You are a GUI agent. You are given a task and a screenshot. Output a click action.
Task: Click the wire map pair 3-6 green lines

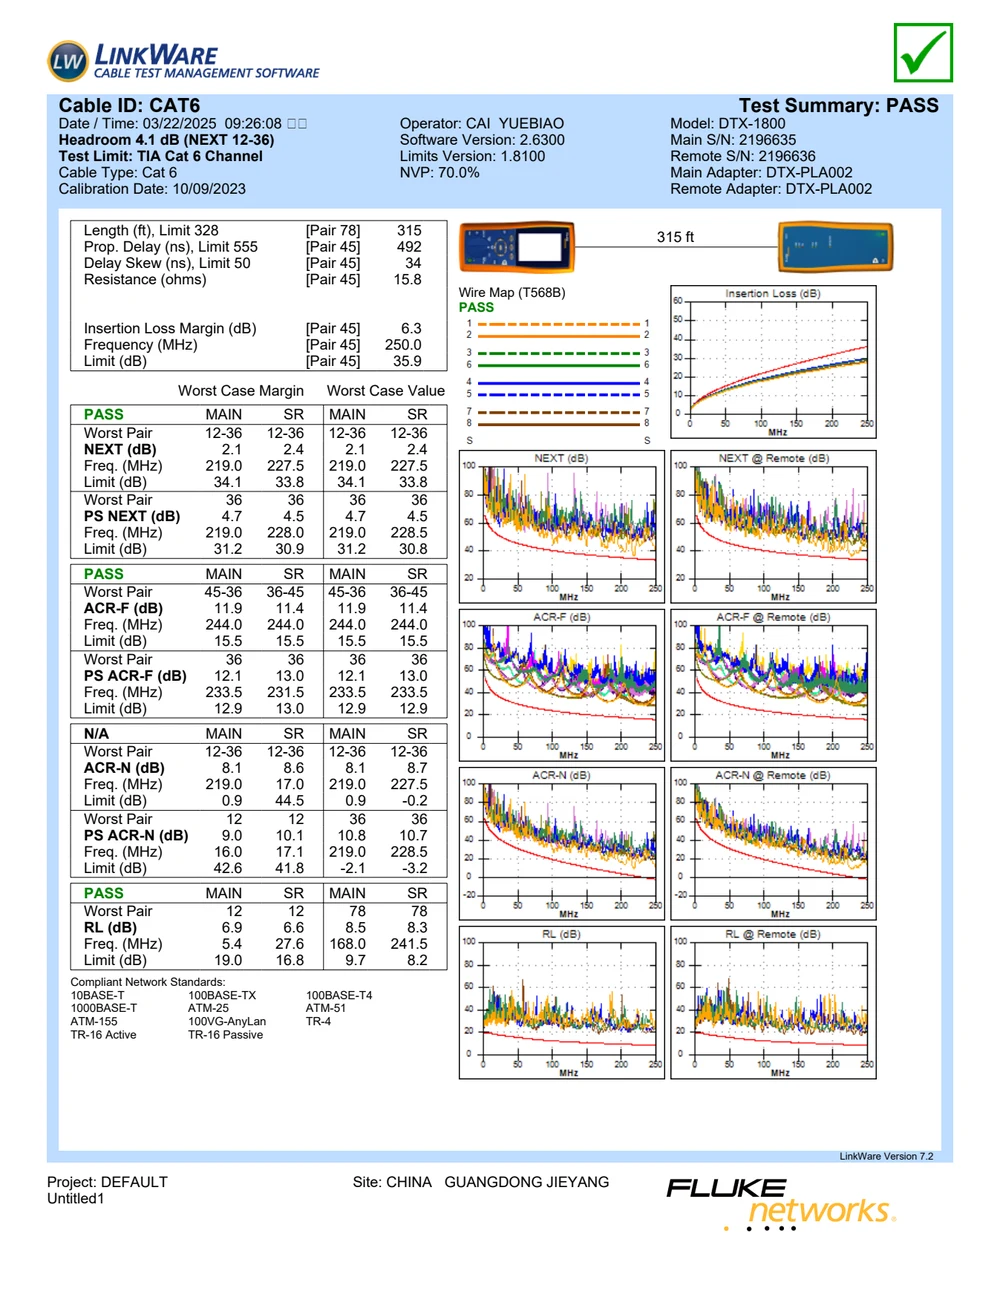[558, 359]
